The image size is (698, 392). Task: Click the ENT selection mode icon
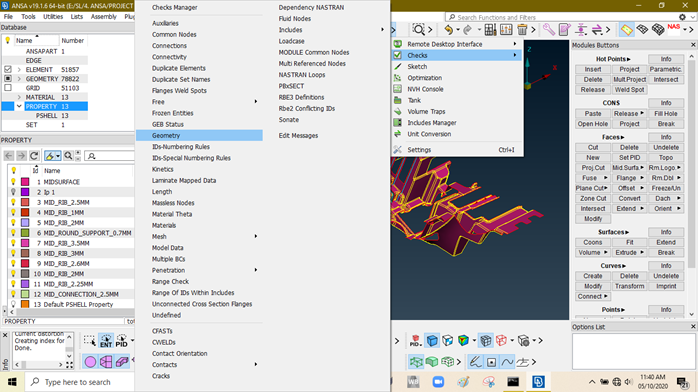tap(106, 341)
